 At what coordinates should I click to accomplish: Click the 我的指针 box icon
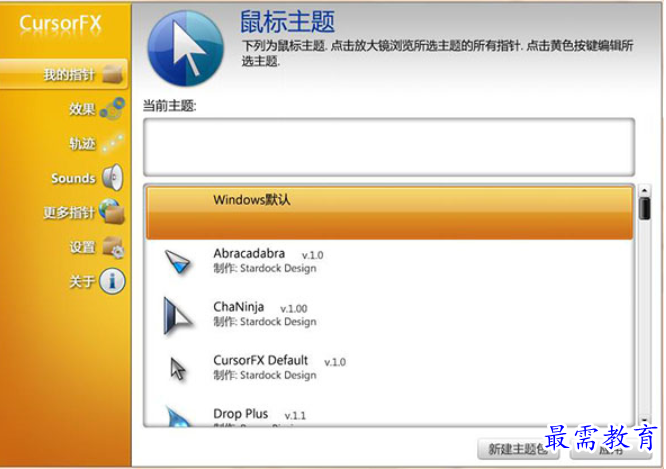[113, 74]
